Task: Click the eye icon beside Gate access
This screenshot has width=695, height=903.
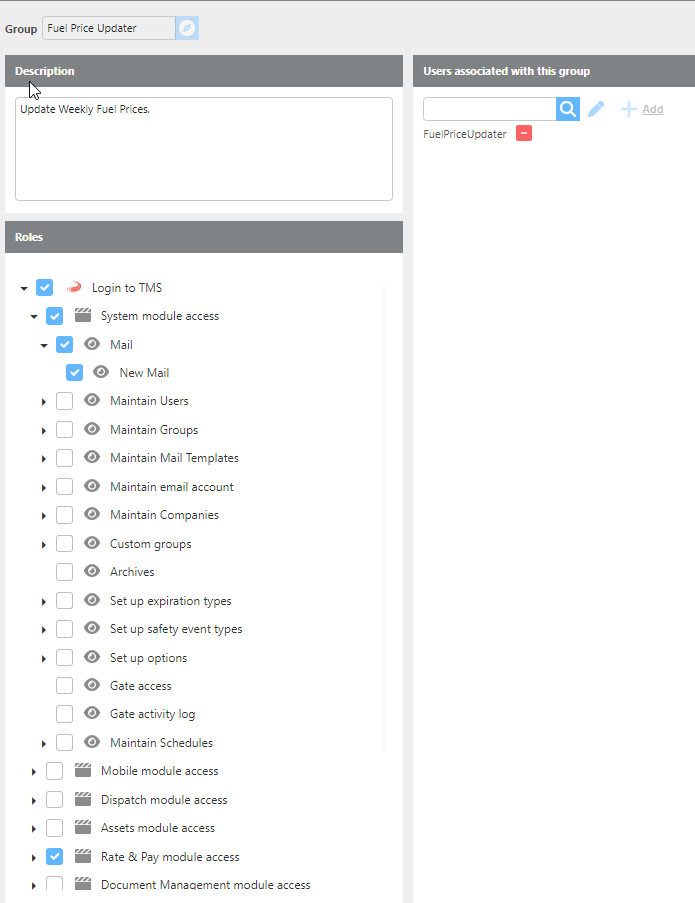Action: [x=92, y=686]
